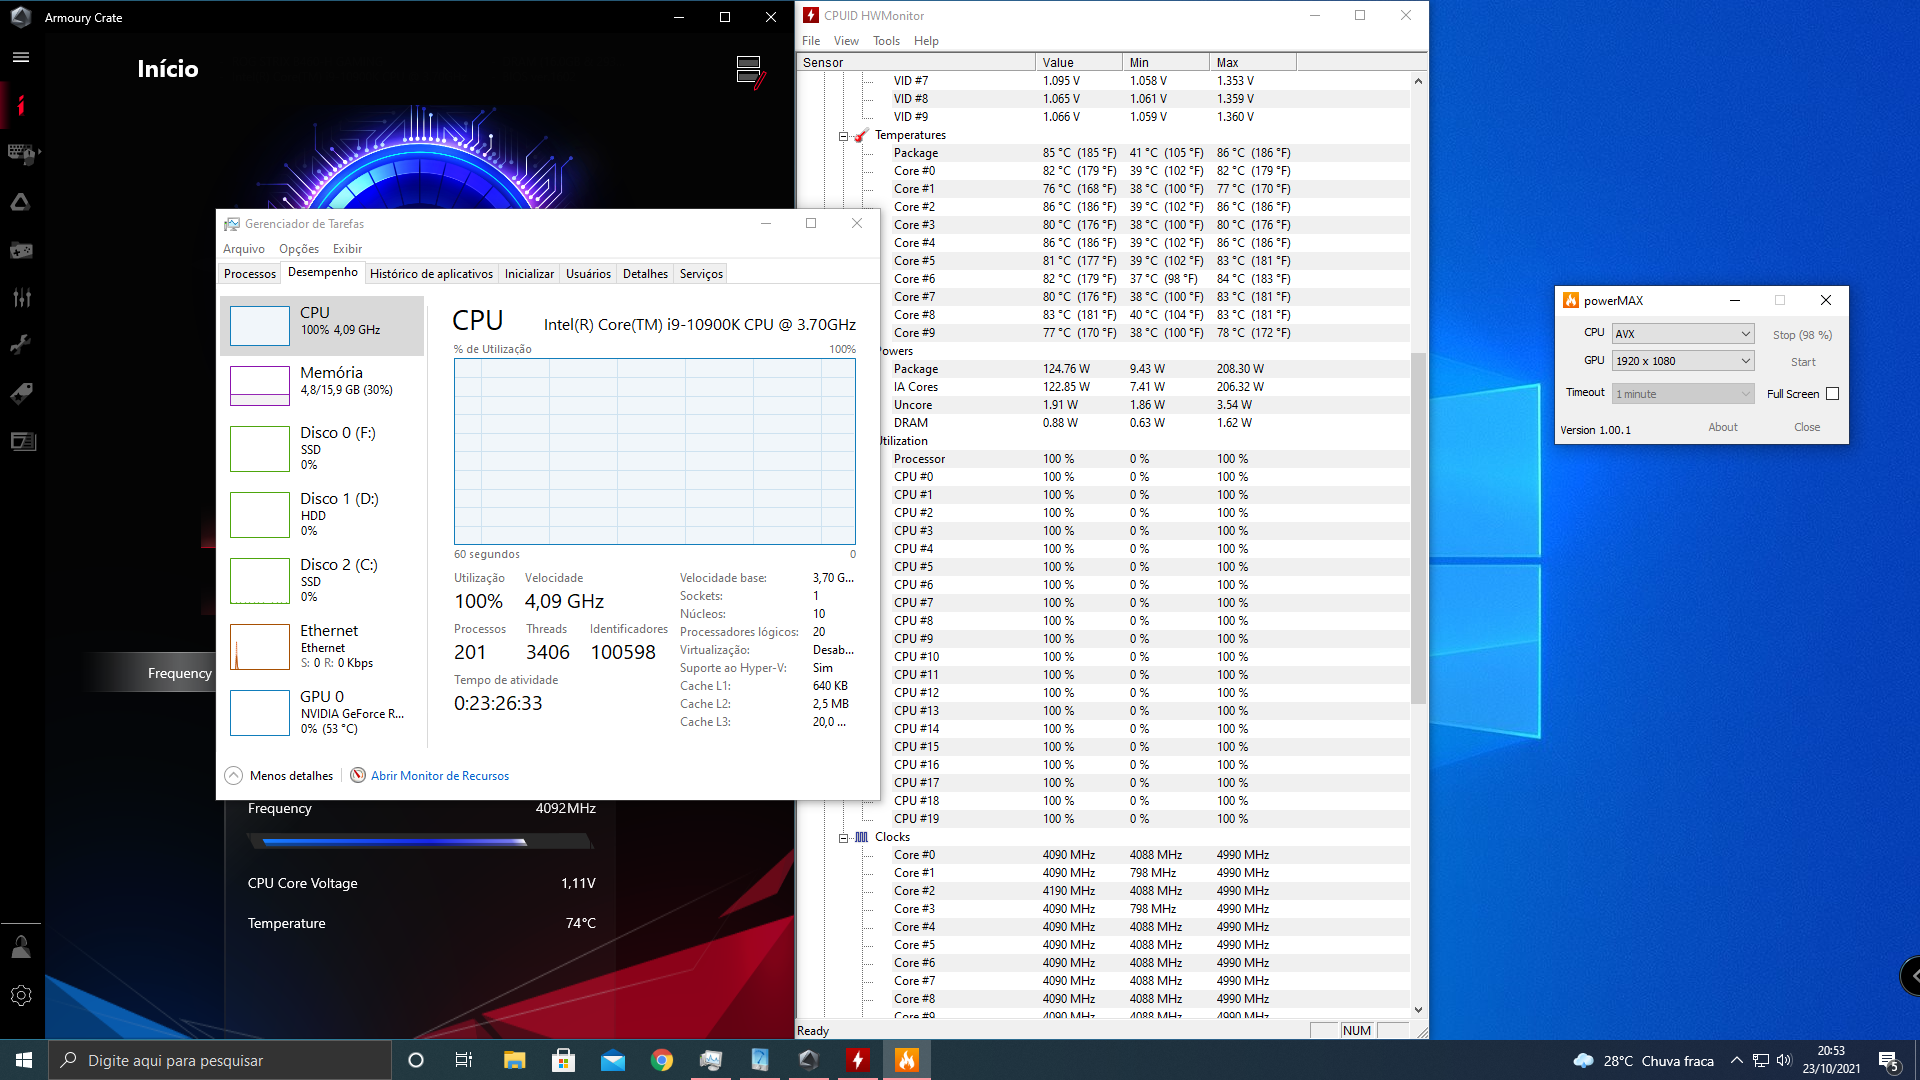Open Abrir Monitor de Recursos link

[x=440, y=776]
